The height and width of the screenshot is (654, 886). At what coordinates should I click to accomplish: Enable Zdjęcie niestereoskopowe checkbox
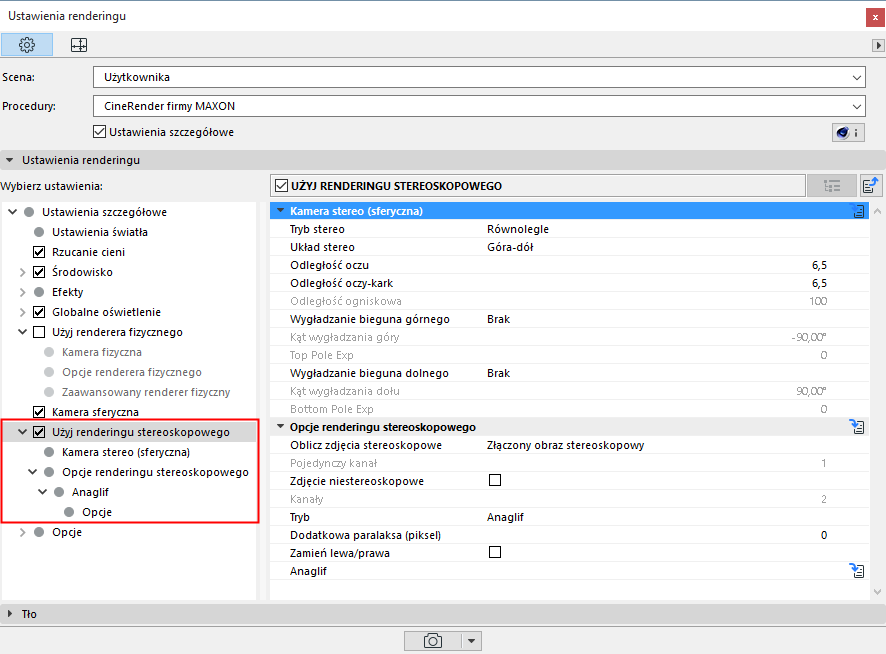495,480
